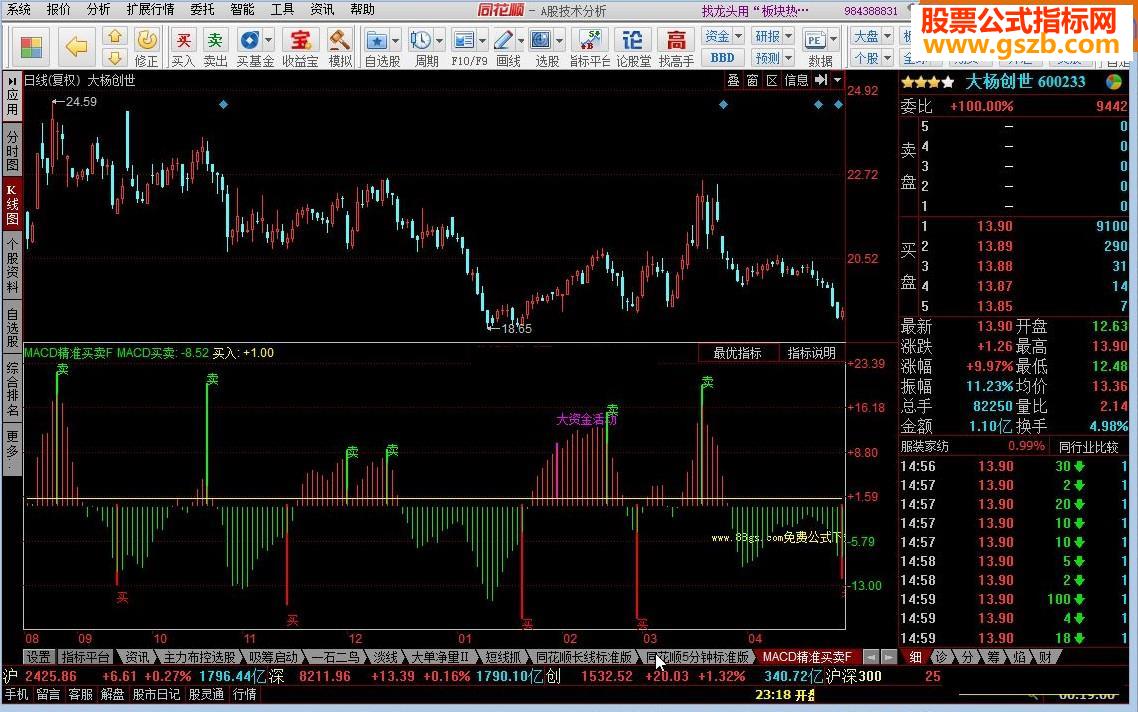Open the 论股堂 forum icon

point(633,41)
